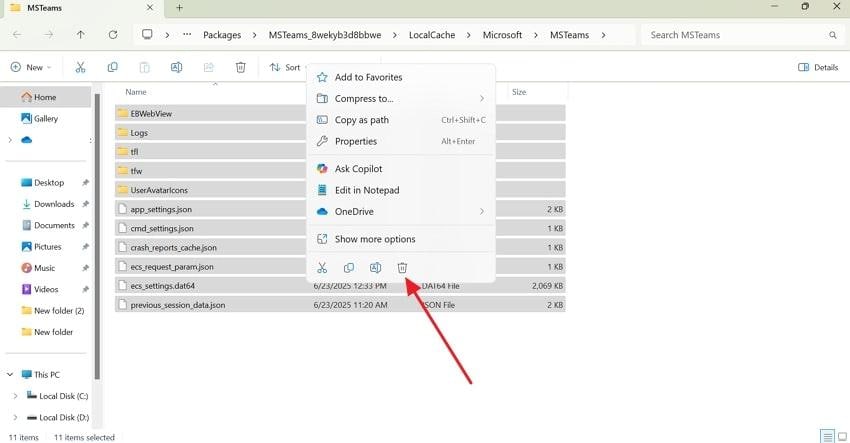Sort by Name column header
The height and width of the screenshot is (443, 850).
136,92
